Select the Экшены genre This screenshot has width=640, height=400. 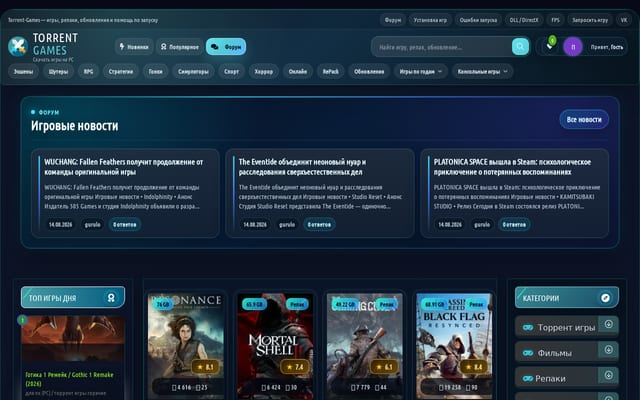tap(23, 71)
